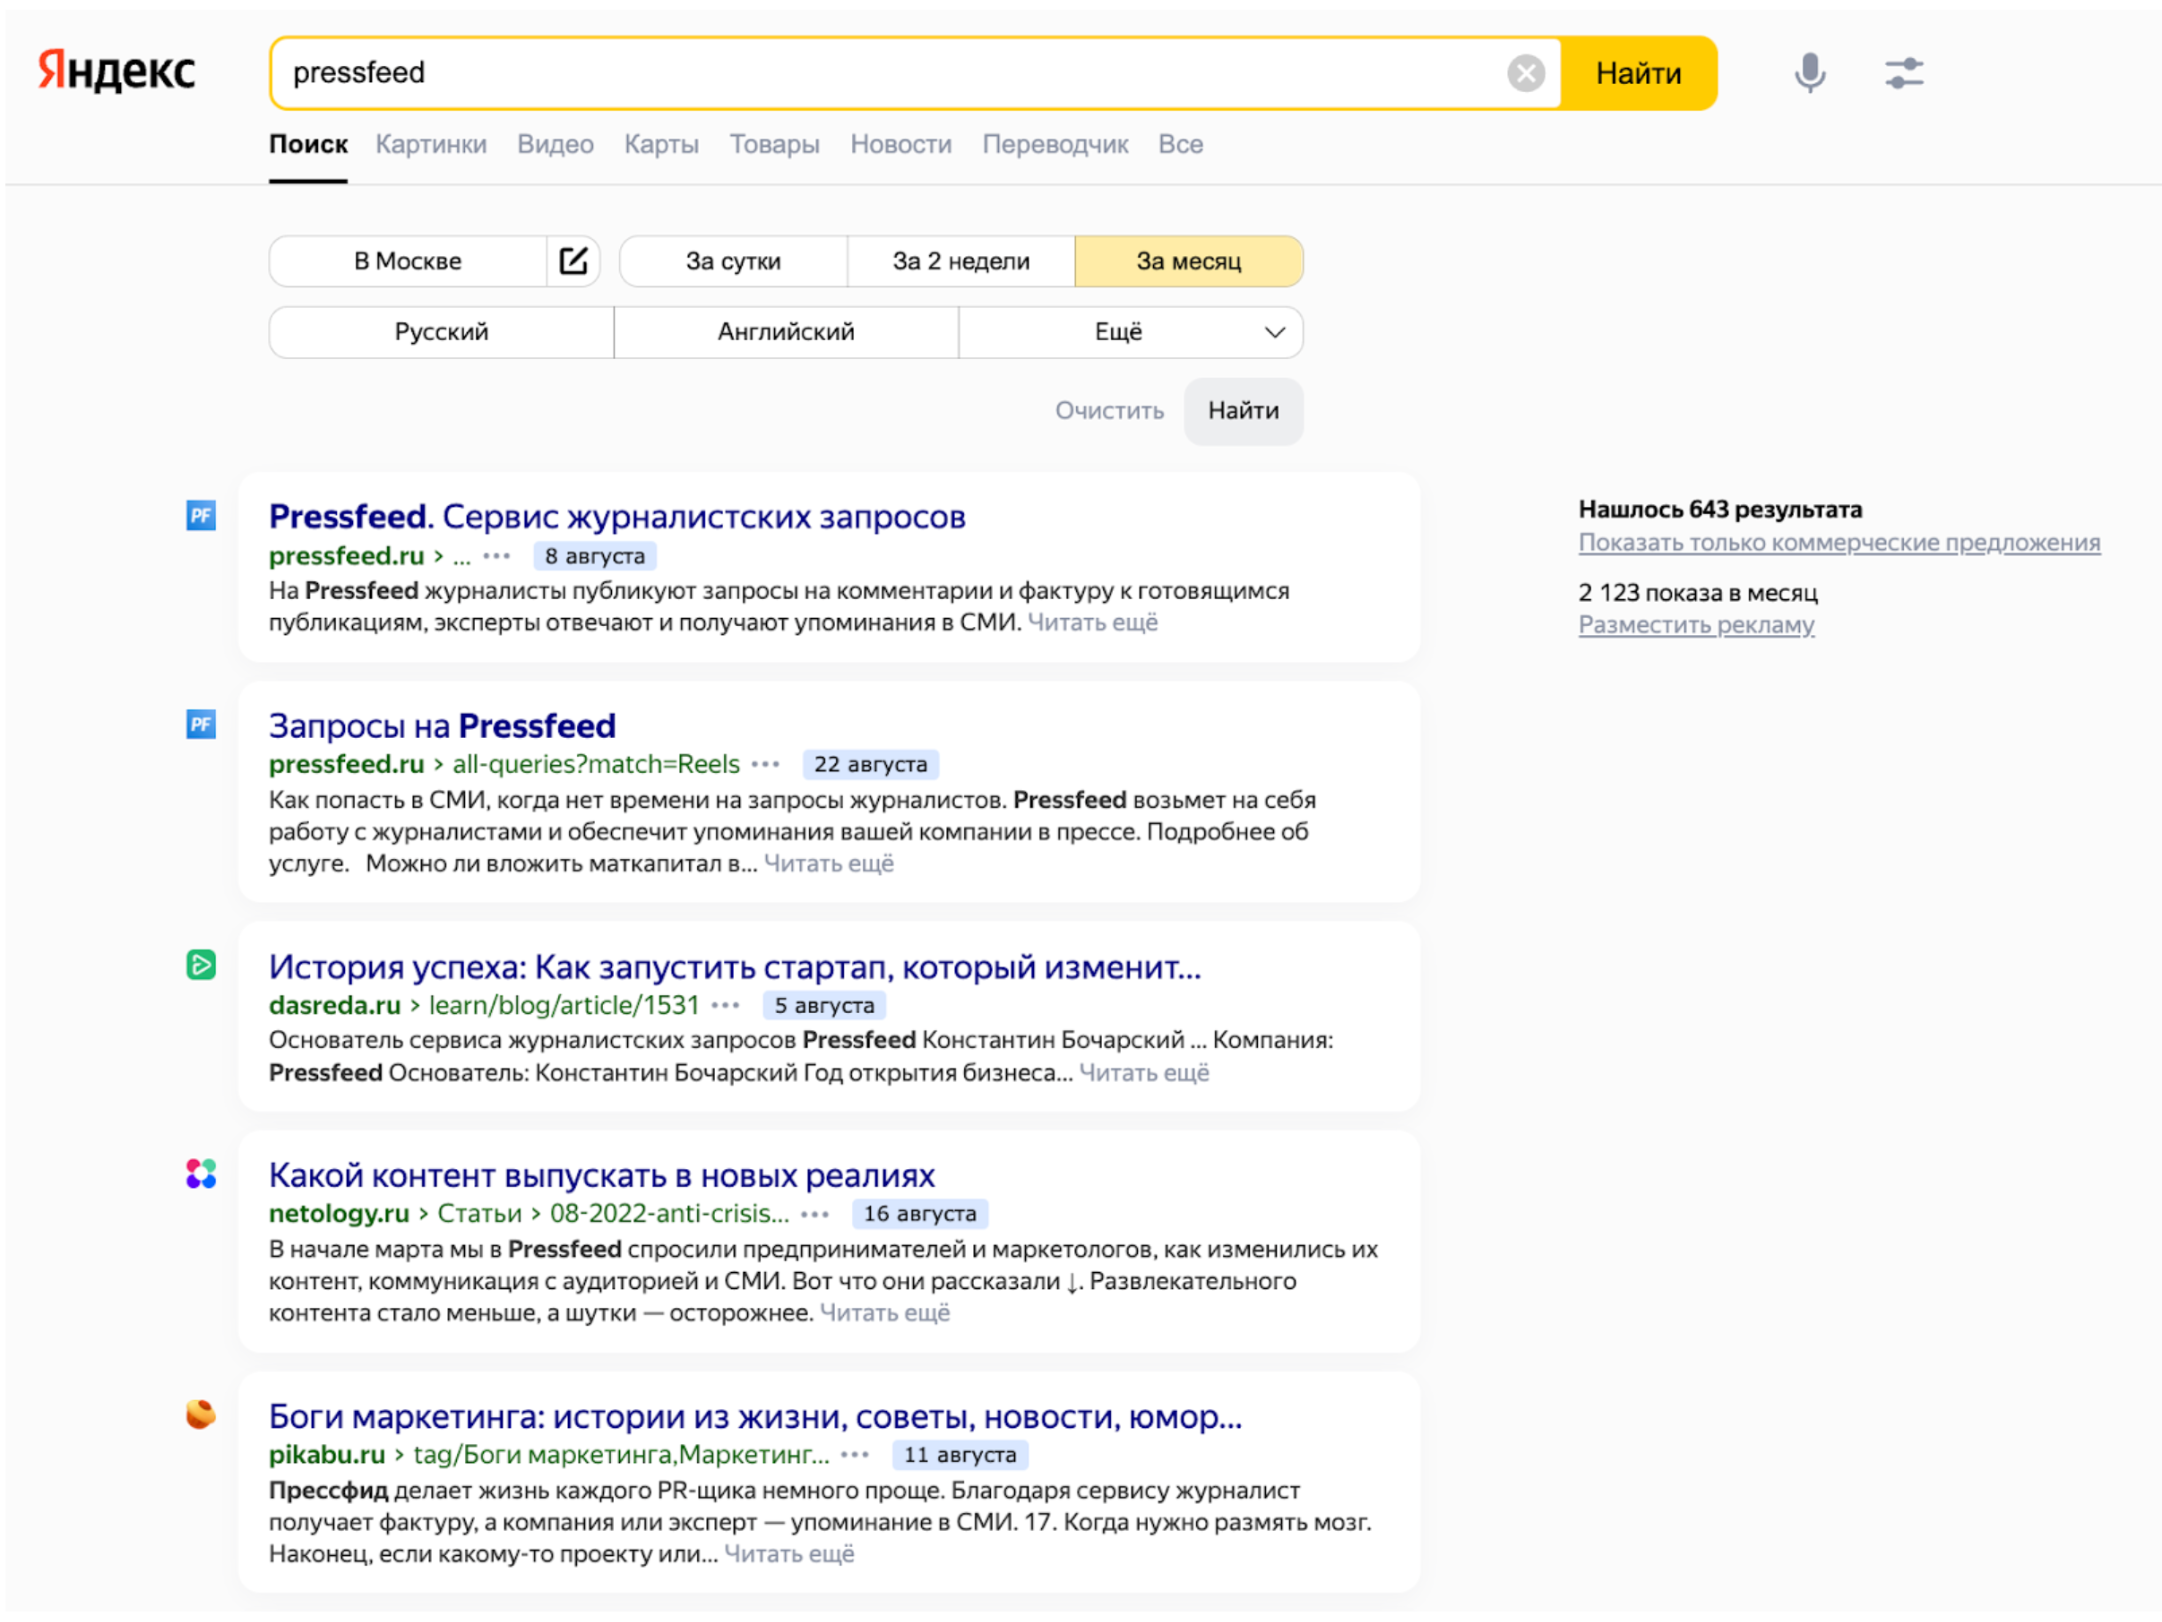Click the dasreda.ru learn/blog/article/1531 URL
The width and height of the screenshot is (2162, 1622).
tap(484, 1005)
